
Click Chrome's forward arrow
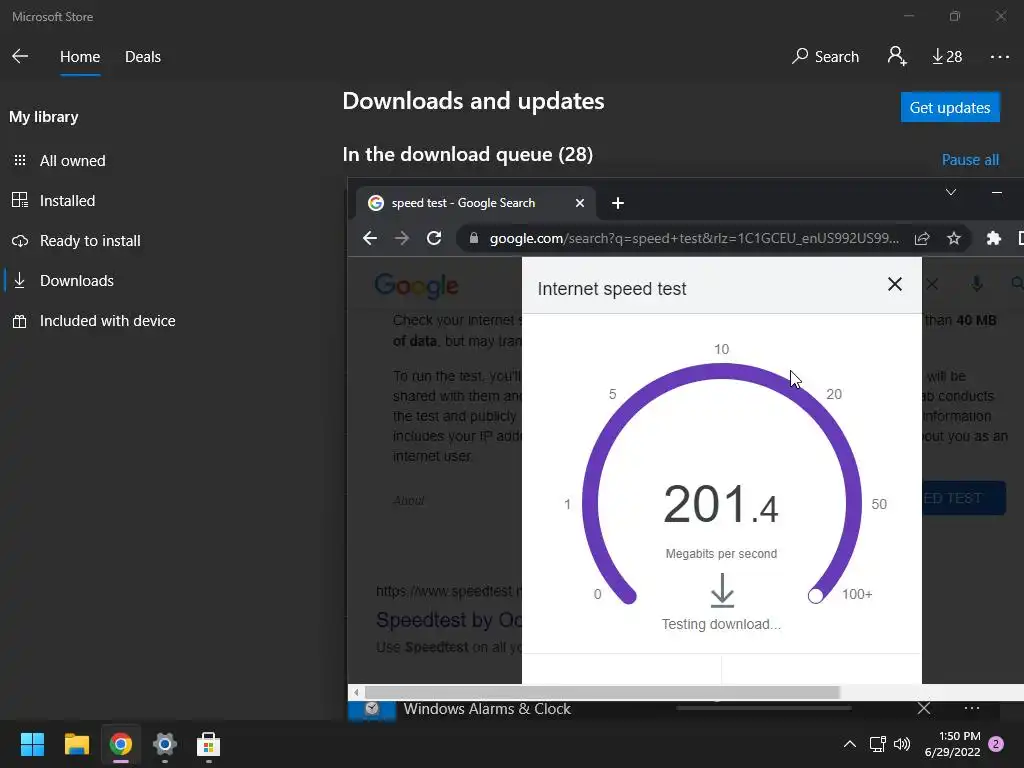[402, 238]
